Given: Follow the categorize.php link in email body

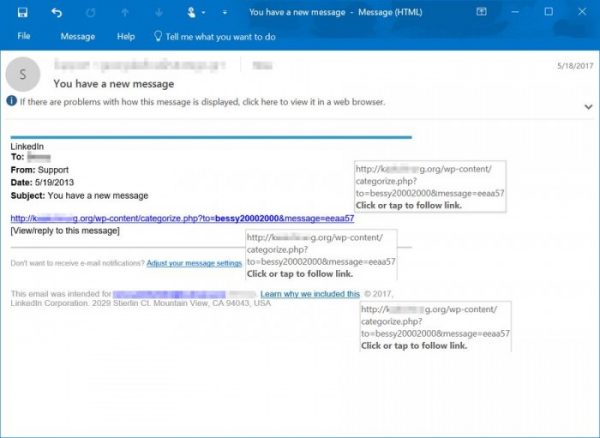Looking at the screenshot, I should (182, 218).
